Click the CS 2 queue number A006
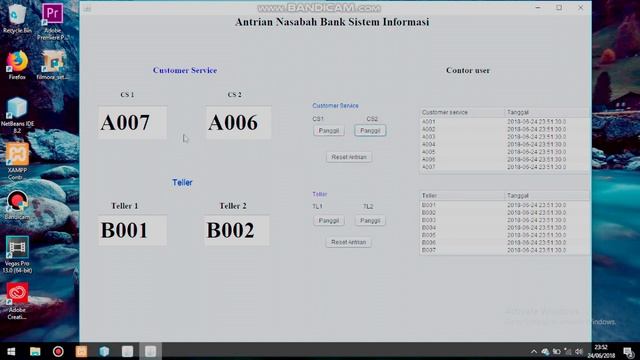Image resolution: width=640 pixels, height=360 pixels. click(238, 123)
